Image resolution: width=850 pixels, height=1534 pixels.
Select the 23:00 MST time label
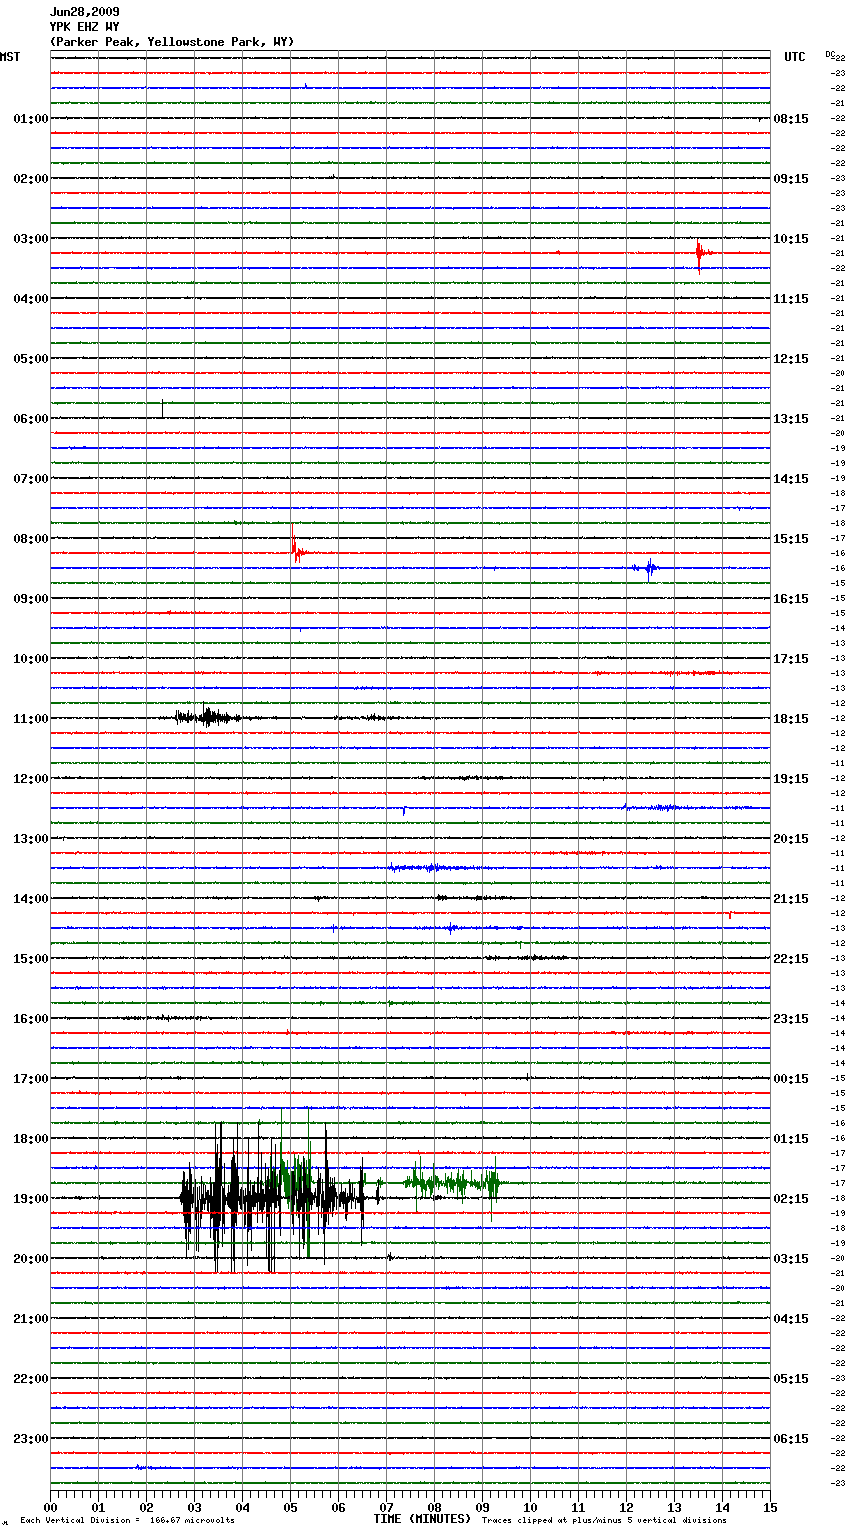pyautogui.click(x=30, y=1439)
